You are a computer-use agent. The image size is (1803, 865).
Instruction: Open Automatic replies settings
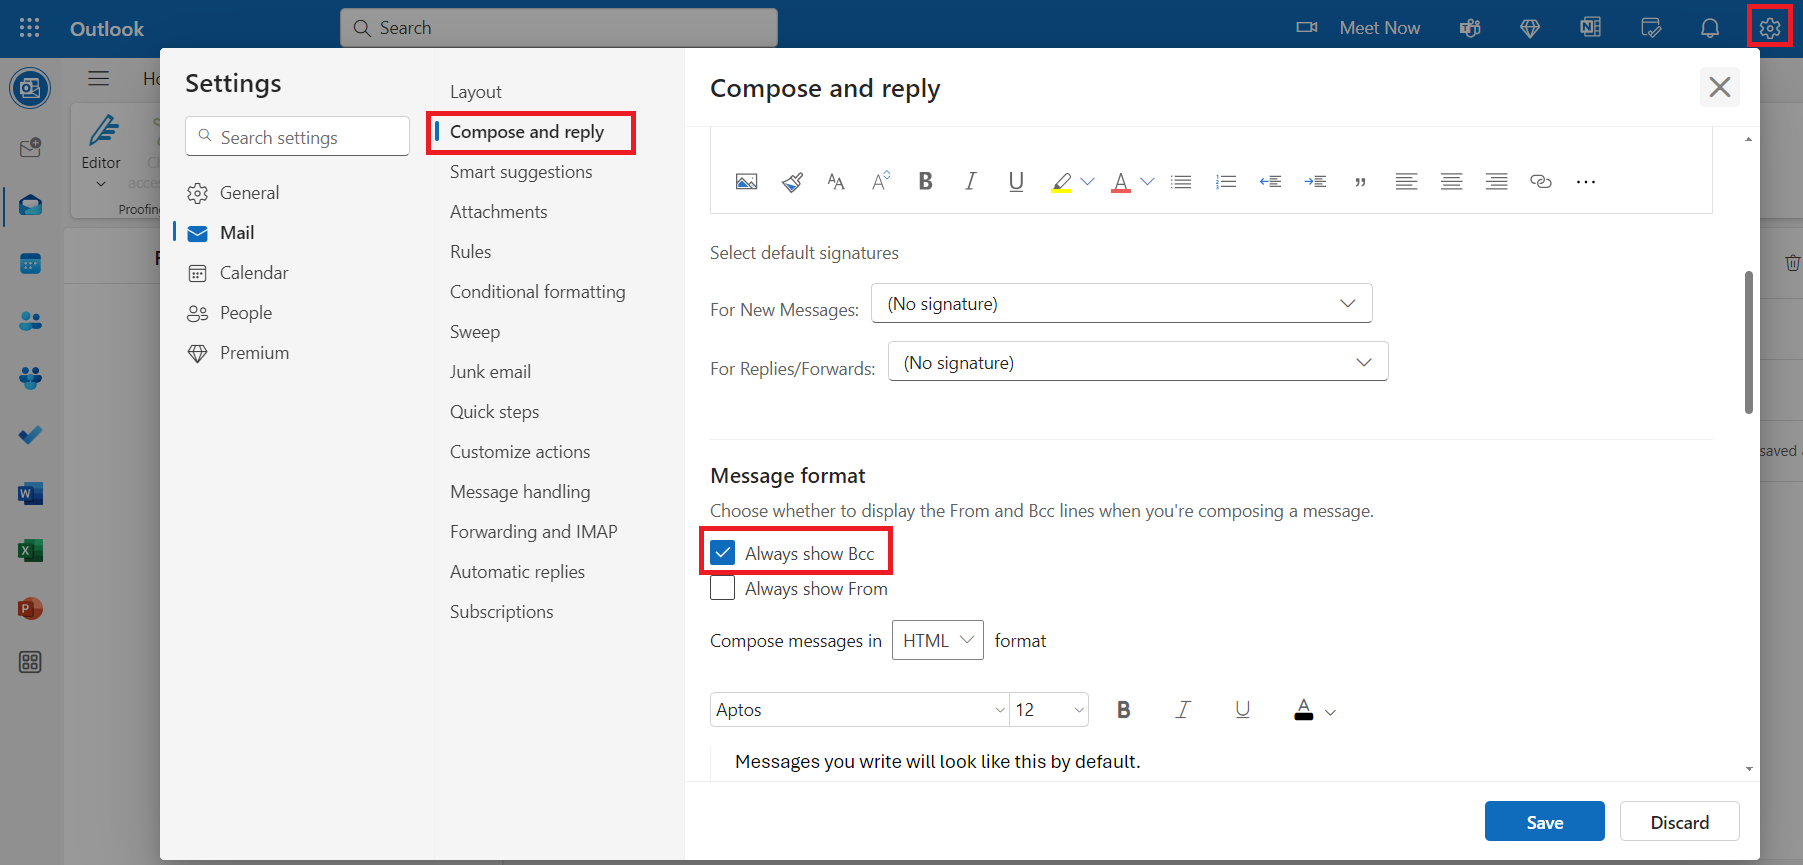(518, 572)
